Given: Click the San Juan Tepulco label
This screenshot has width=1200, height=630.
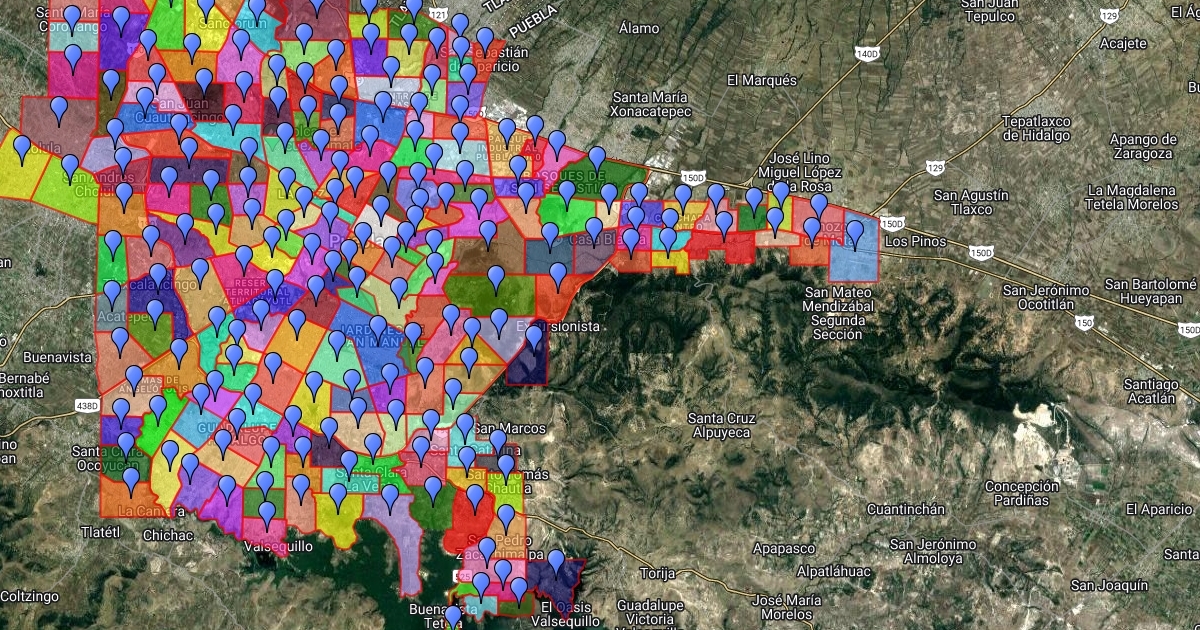Looking at the screenshot, I should coord(989,10).
